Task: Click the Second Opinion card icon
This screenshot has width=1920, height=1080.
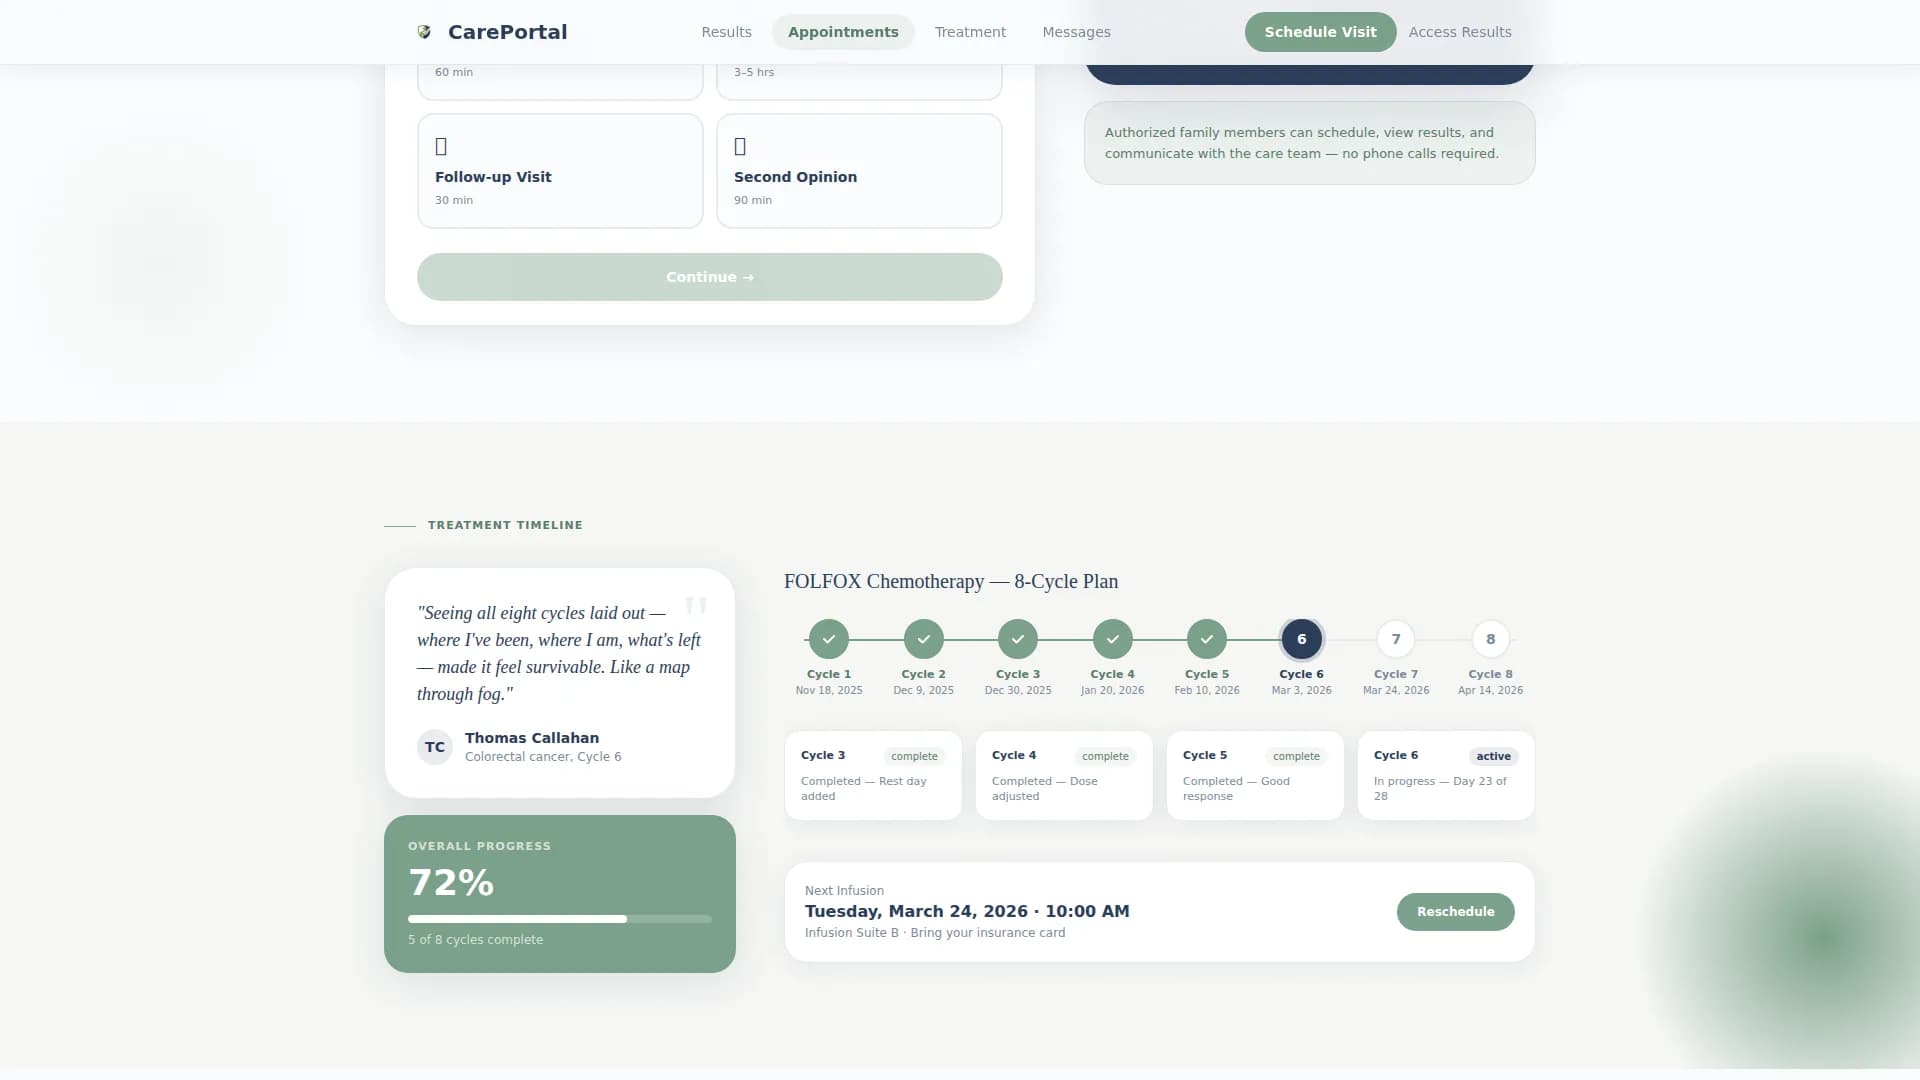Action: click(x=740, y=146)
